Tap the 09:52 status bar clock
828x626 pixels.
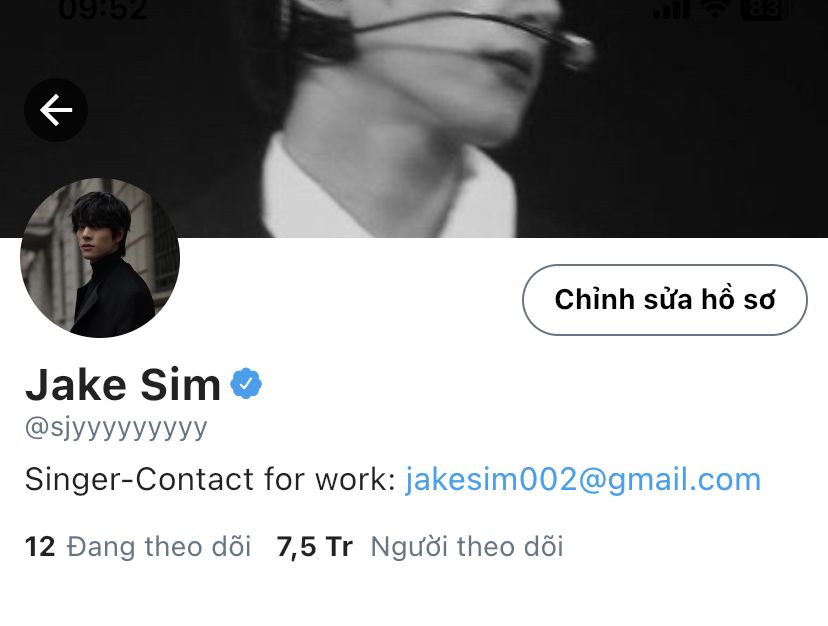(103, 10)
